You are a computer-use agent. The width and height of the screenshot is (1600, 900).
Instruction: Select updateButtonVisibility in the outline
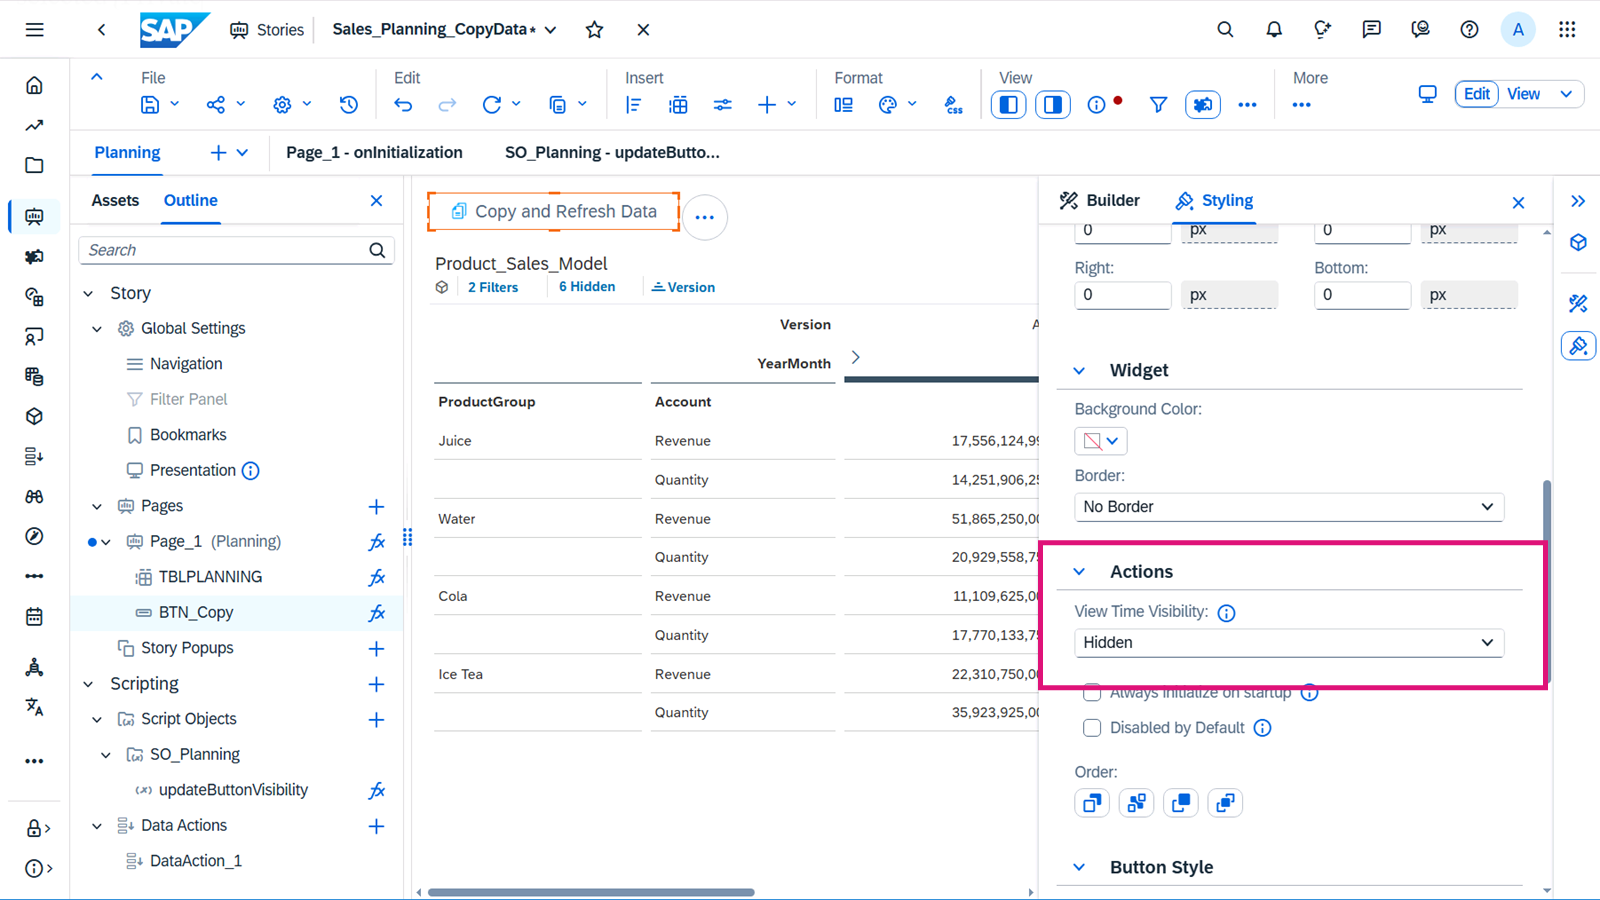(x=233, y=791)
